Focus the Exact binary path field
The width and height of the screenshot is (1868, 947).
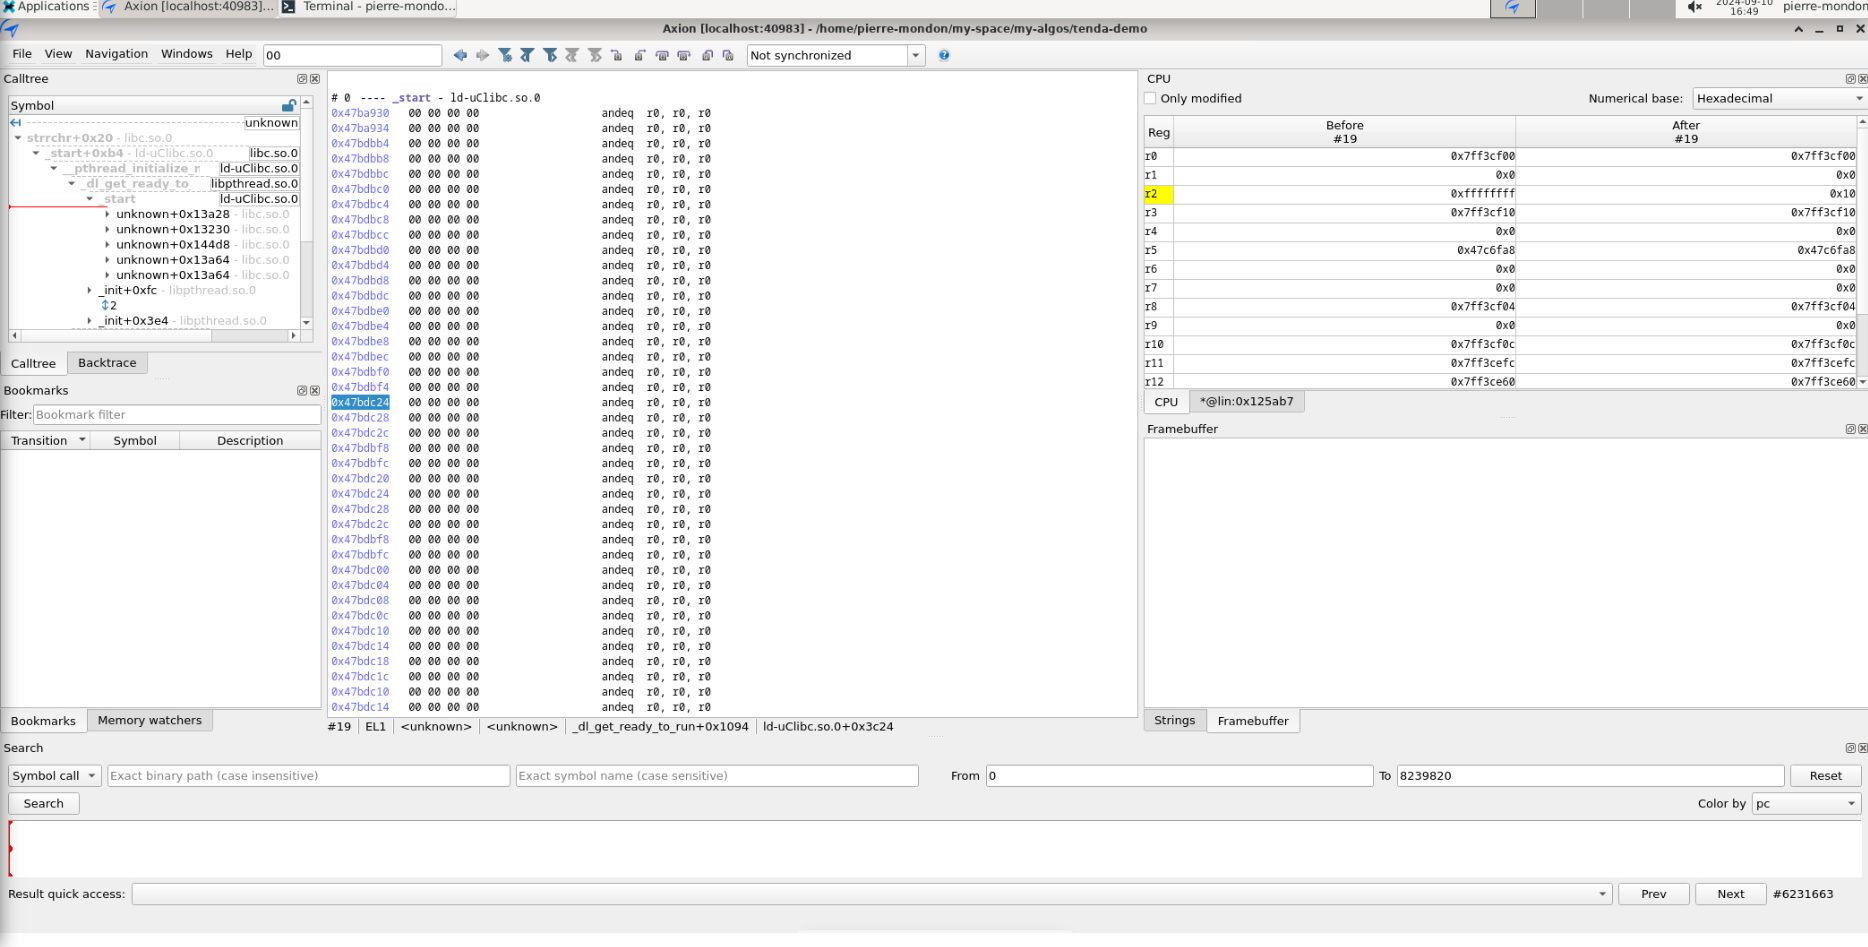309,776
